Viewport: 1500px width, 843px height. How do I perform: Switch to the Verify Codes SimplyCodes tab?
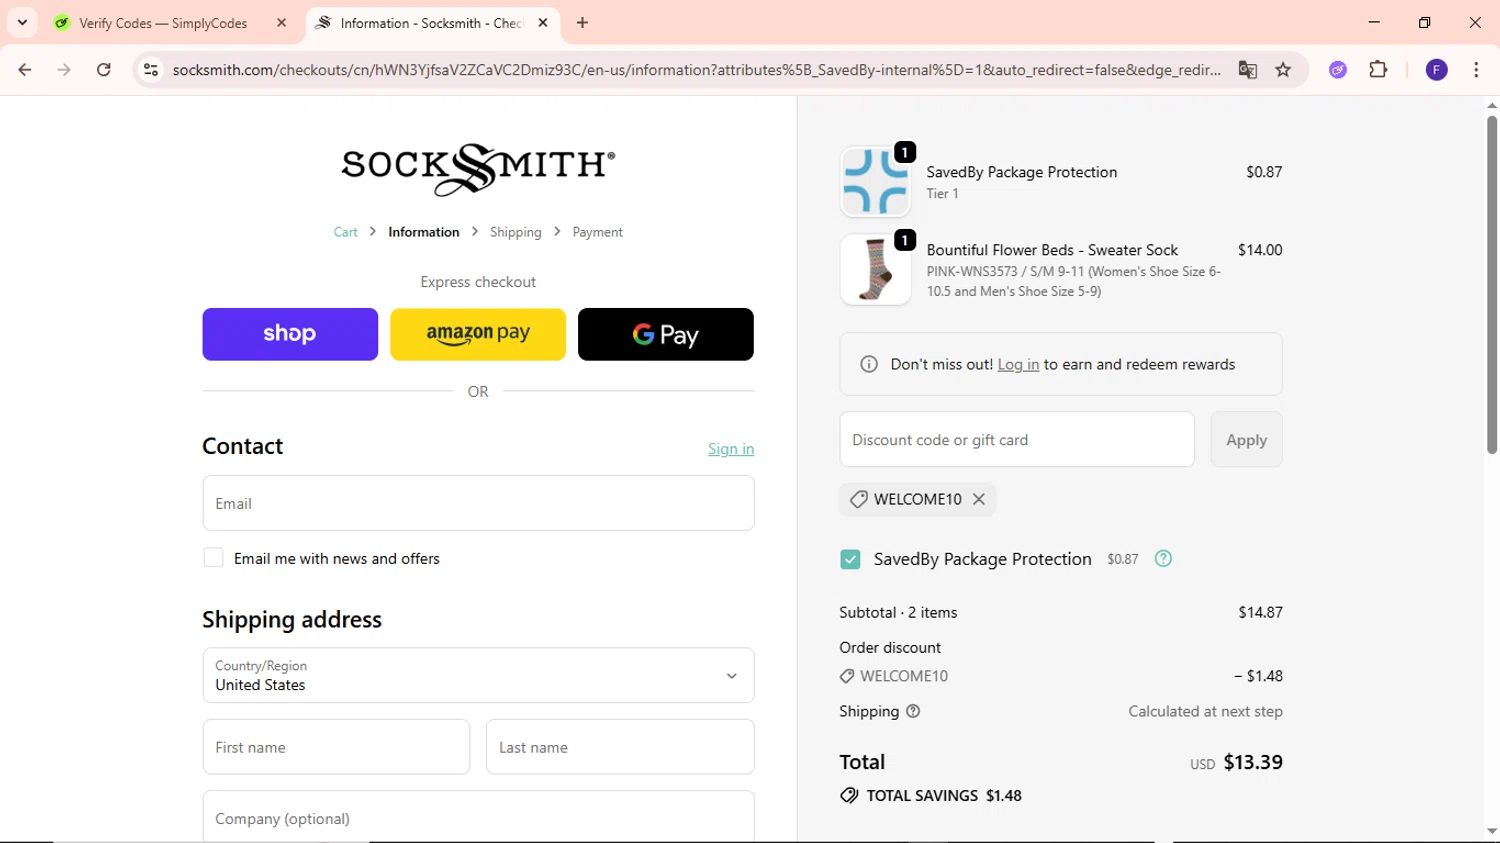tap(163, 23)
